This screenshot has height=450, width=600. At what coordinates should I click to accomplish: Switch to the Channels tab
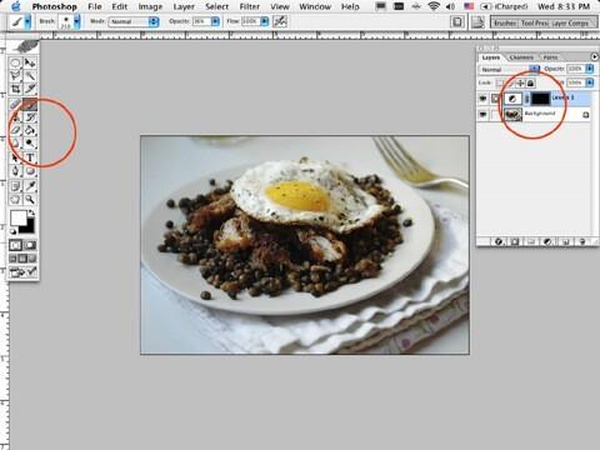(x=521, y=57)
